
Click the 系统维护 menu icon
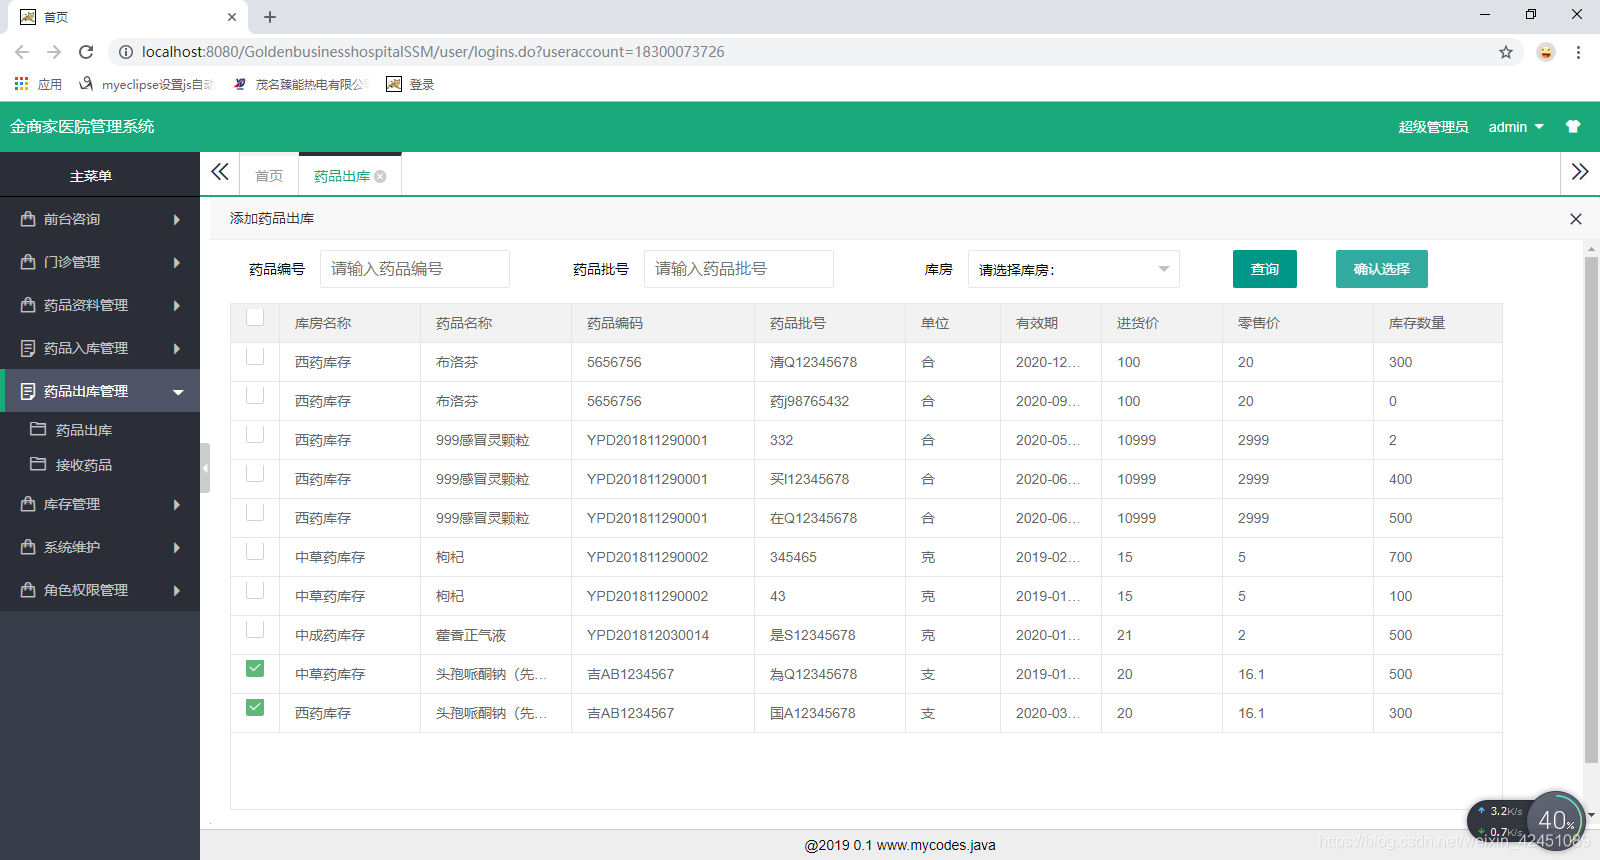[28, 546]
